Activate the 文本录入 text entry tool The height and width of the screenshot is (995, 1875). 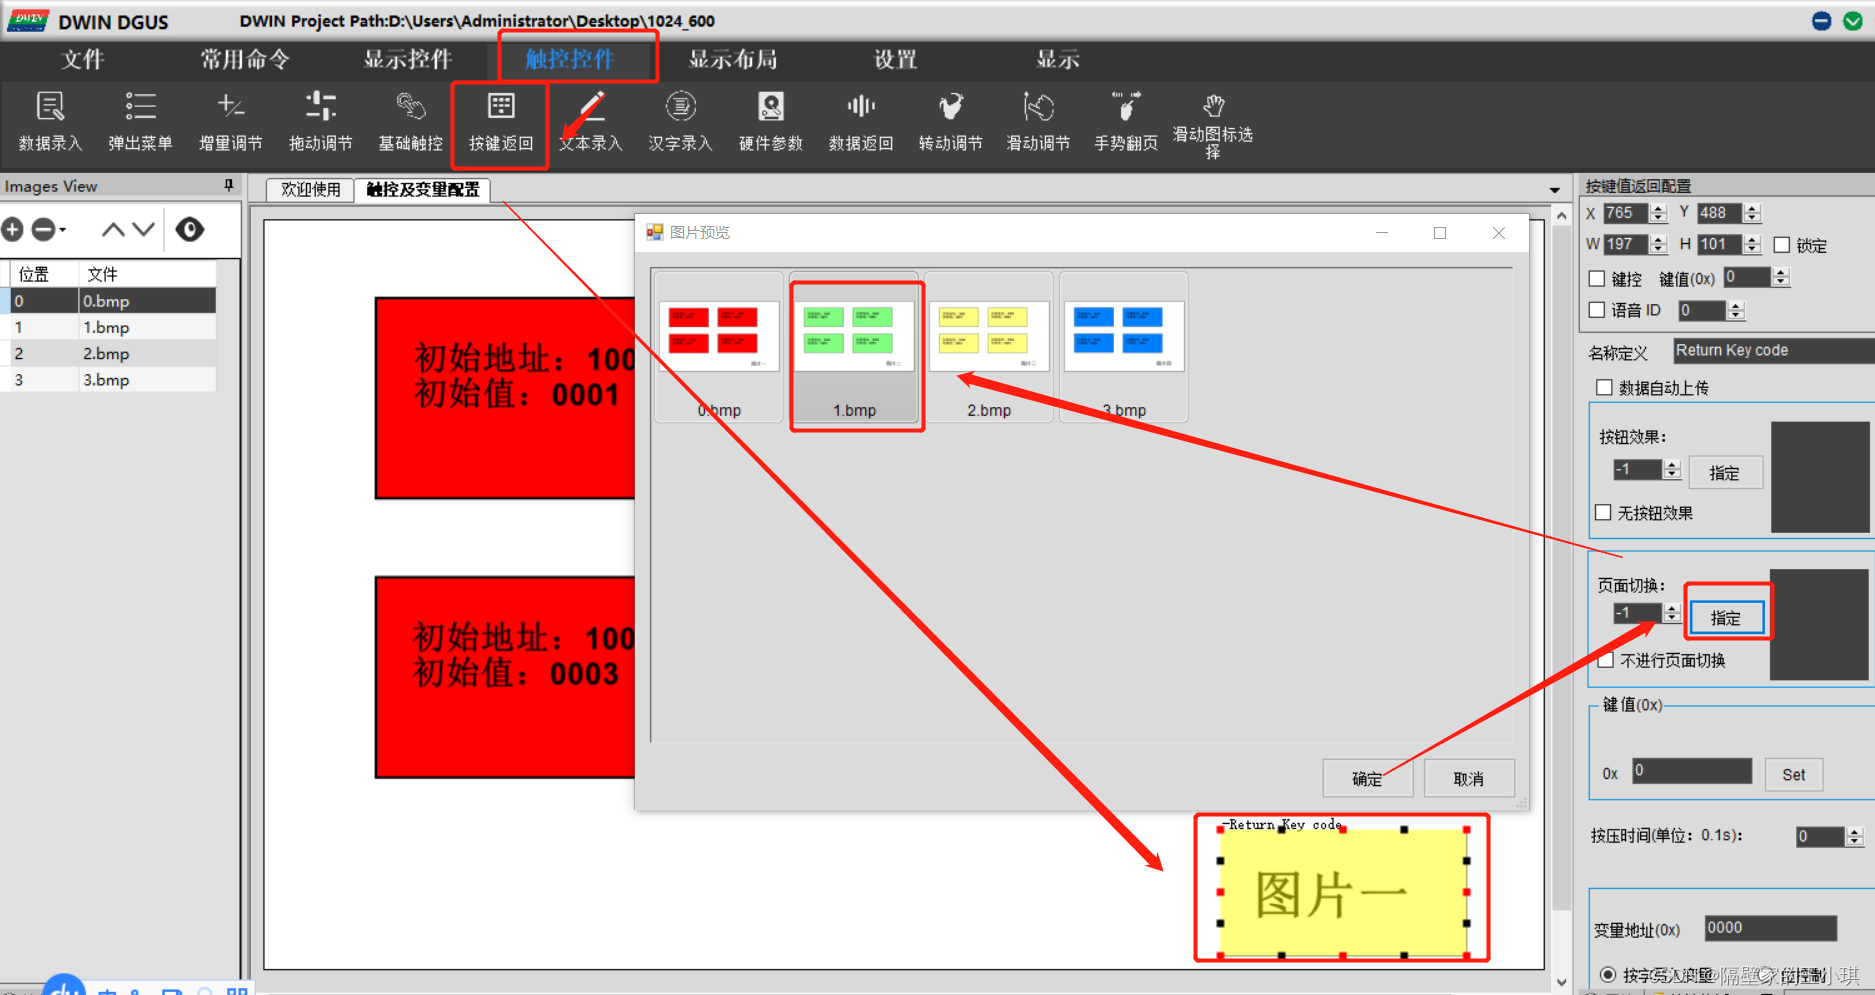click(590, 120)
